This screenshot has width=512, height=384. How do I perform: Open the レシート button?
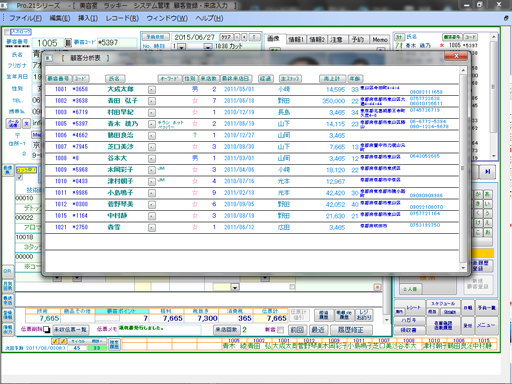tap(413, 307)
